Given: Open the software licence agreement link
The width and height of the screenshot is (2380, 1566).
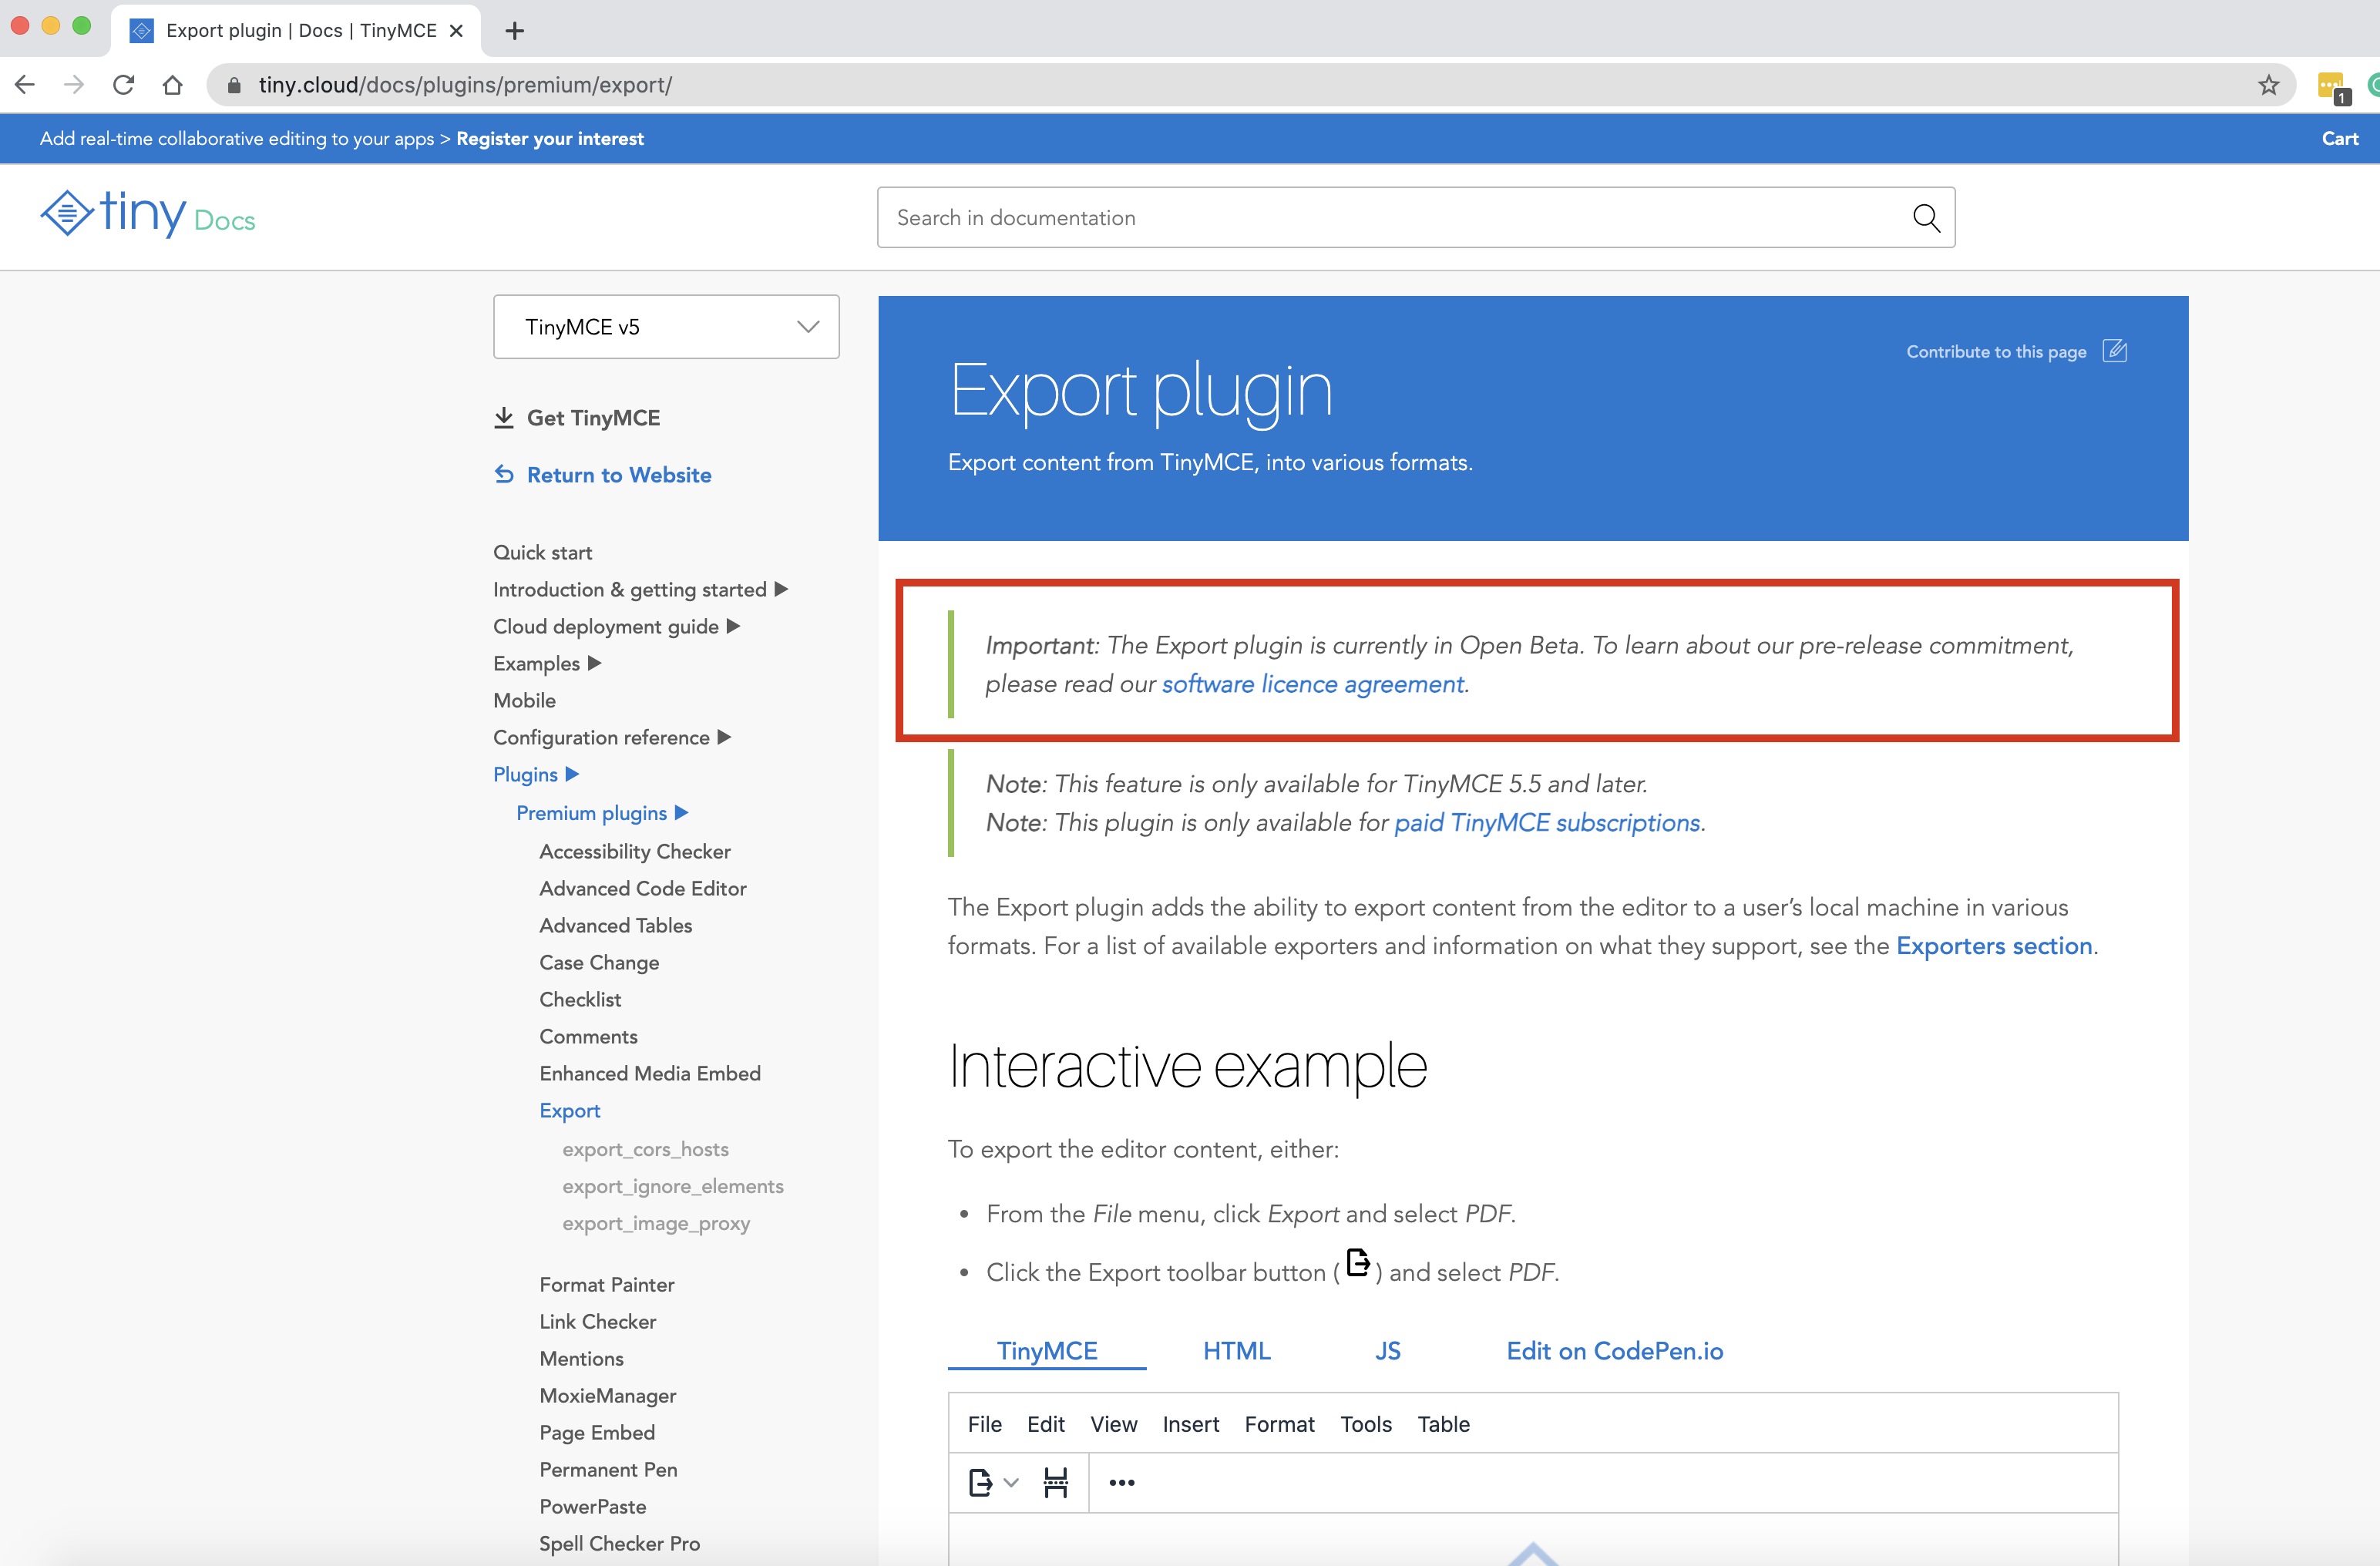Looking at the screenshot, I should click(1312, 684).
